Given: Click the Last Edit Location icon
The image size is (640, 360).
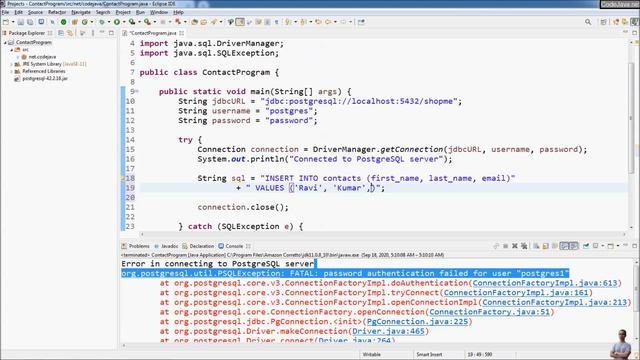Looking at the screenshot, I should pos(318,22).
